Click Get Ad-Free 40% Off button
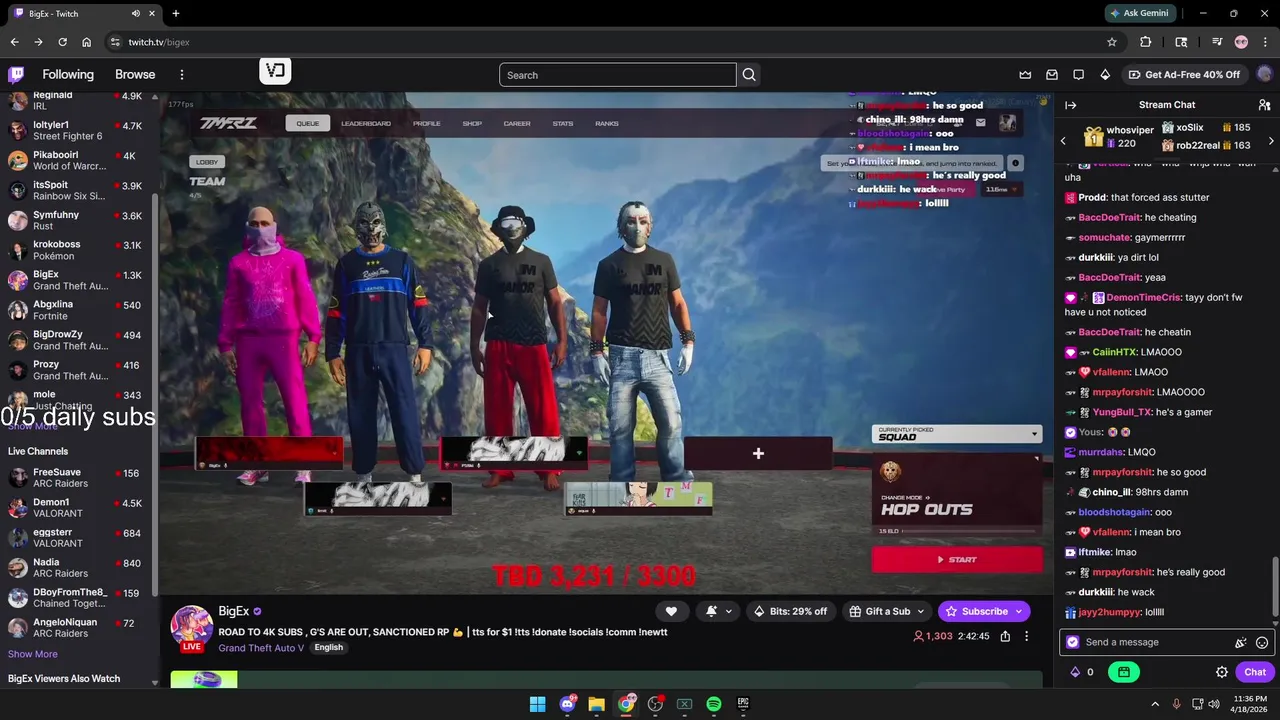Viewport: 1280px width, 720px height. [1184, 75]
